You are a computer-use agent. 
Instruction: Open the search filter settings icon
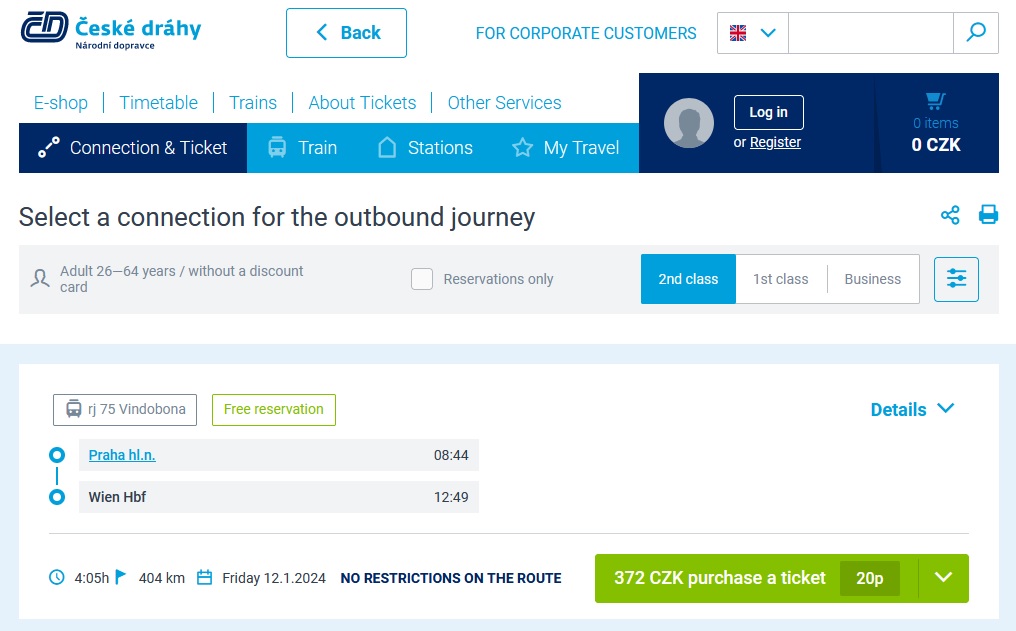point(956,279)
